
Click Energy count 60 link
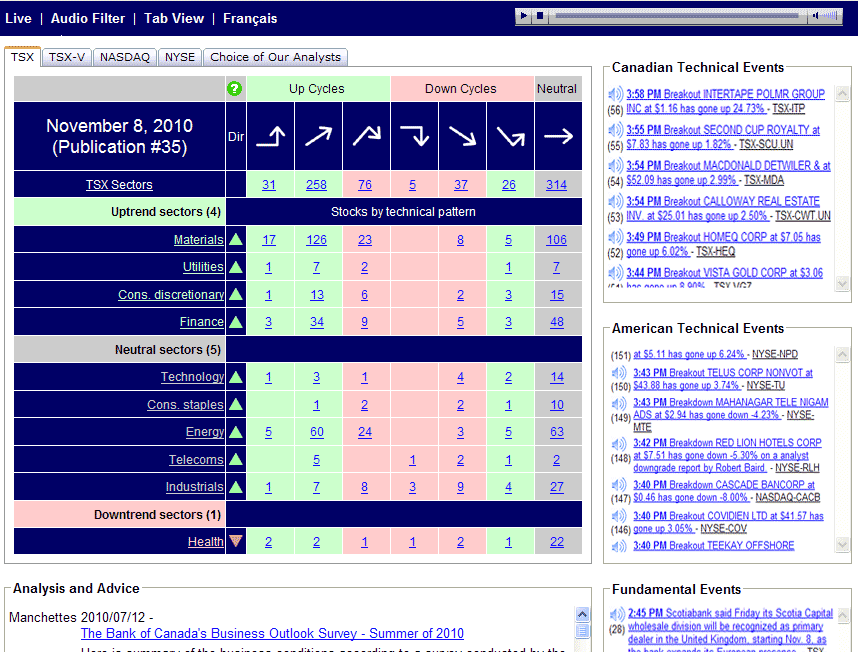tap(317, 432)
